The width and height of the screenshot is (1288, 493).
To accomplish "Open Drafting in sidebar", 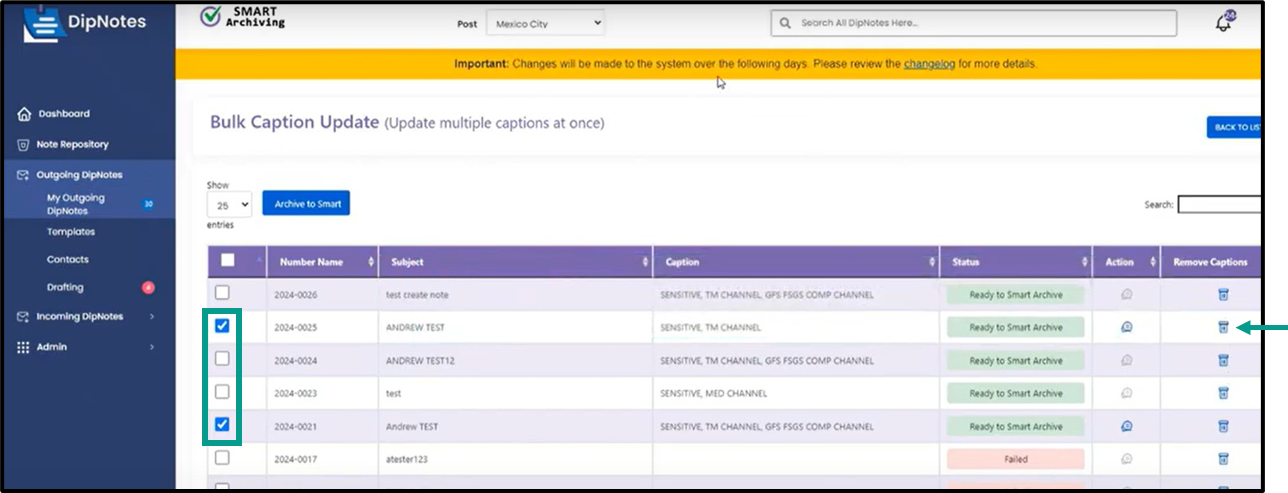I will (65, 288).
